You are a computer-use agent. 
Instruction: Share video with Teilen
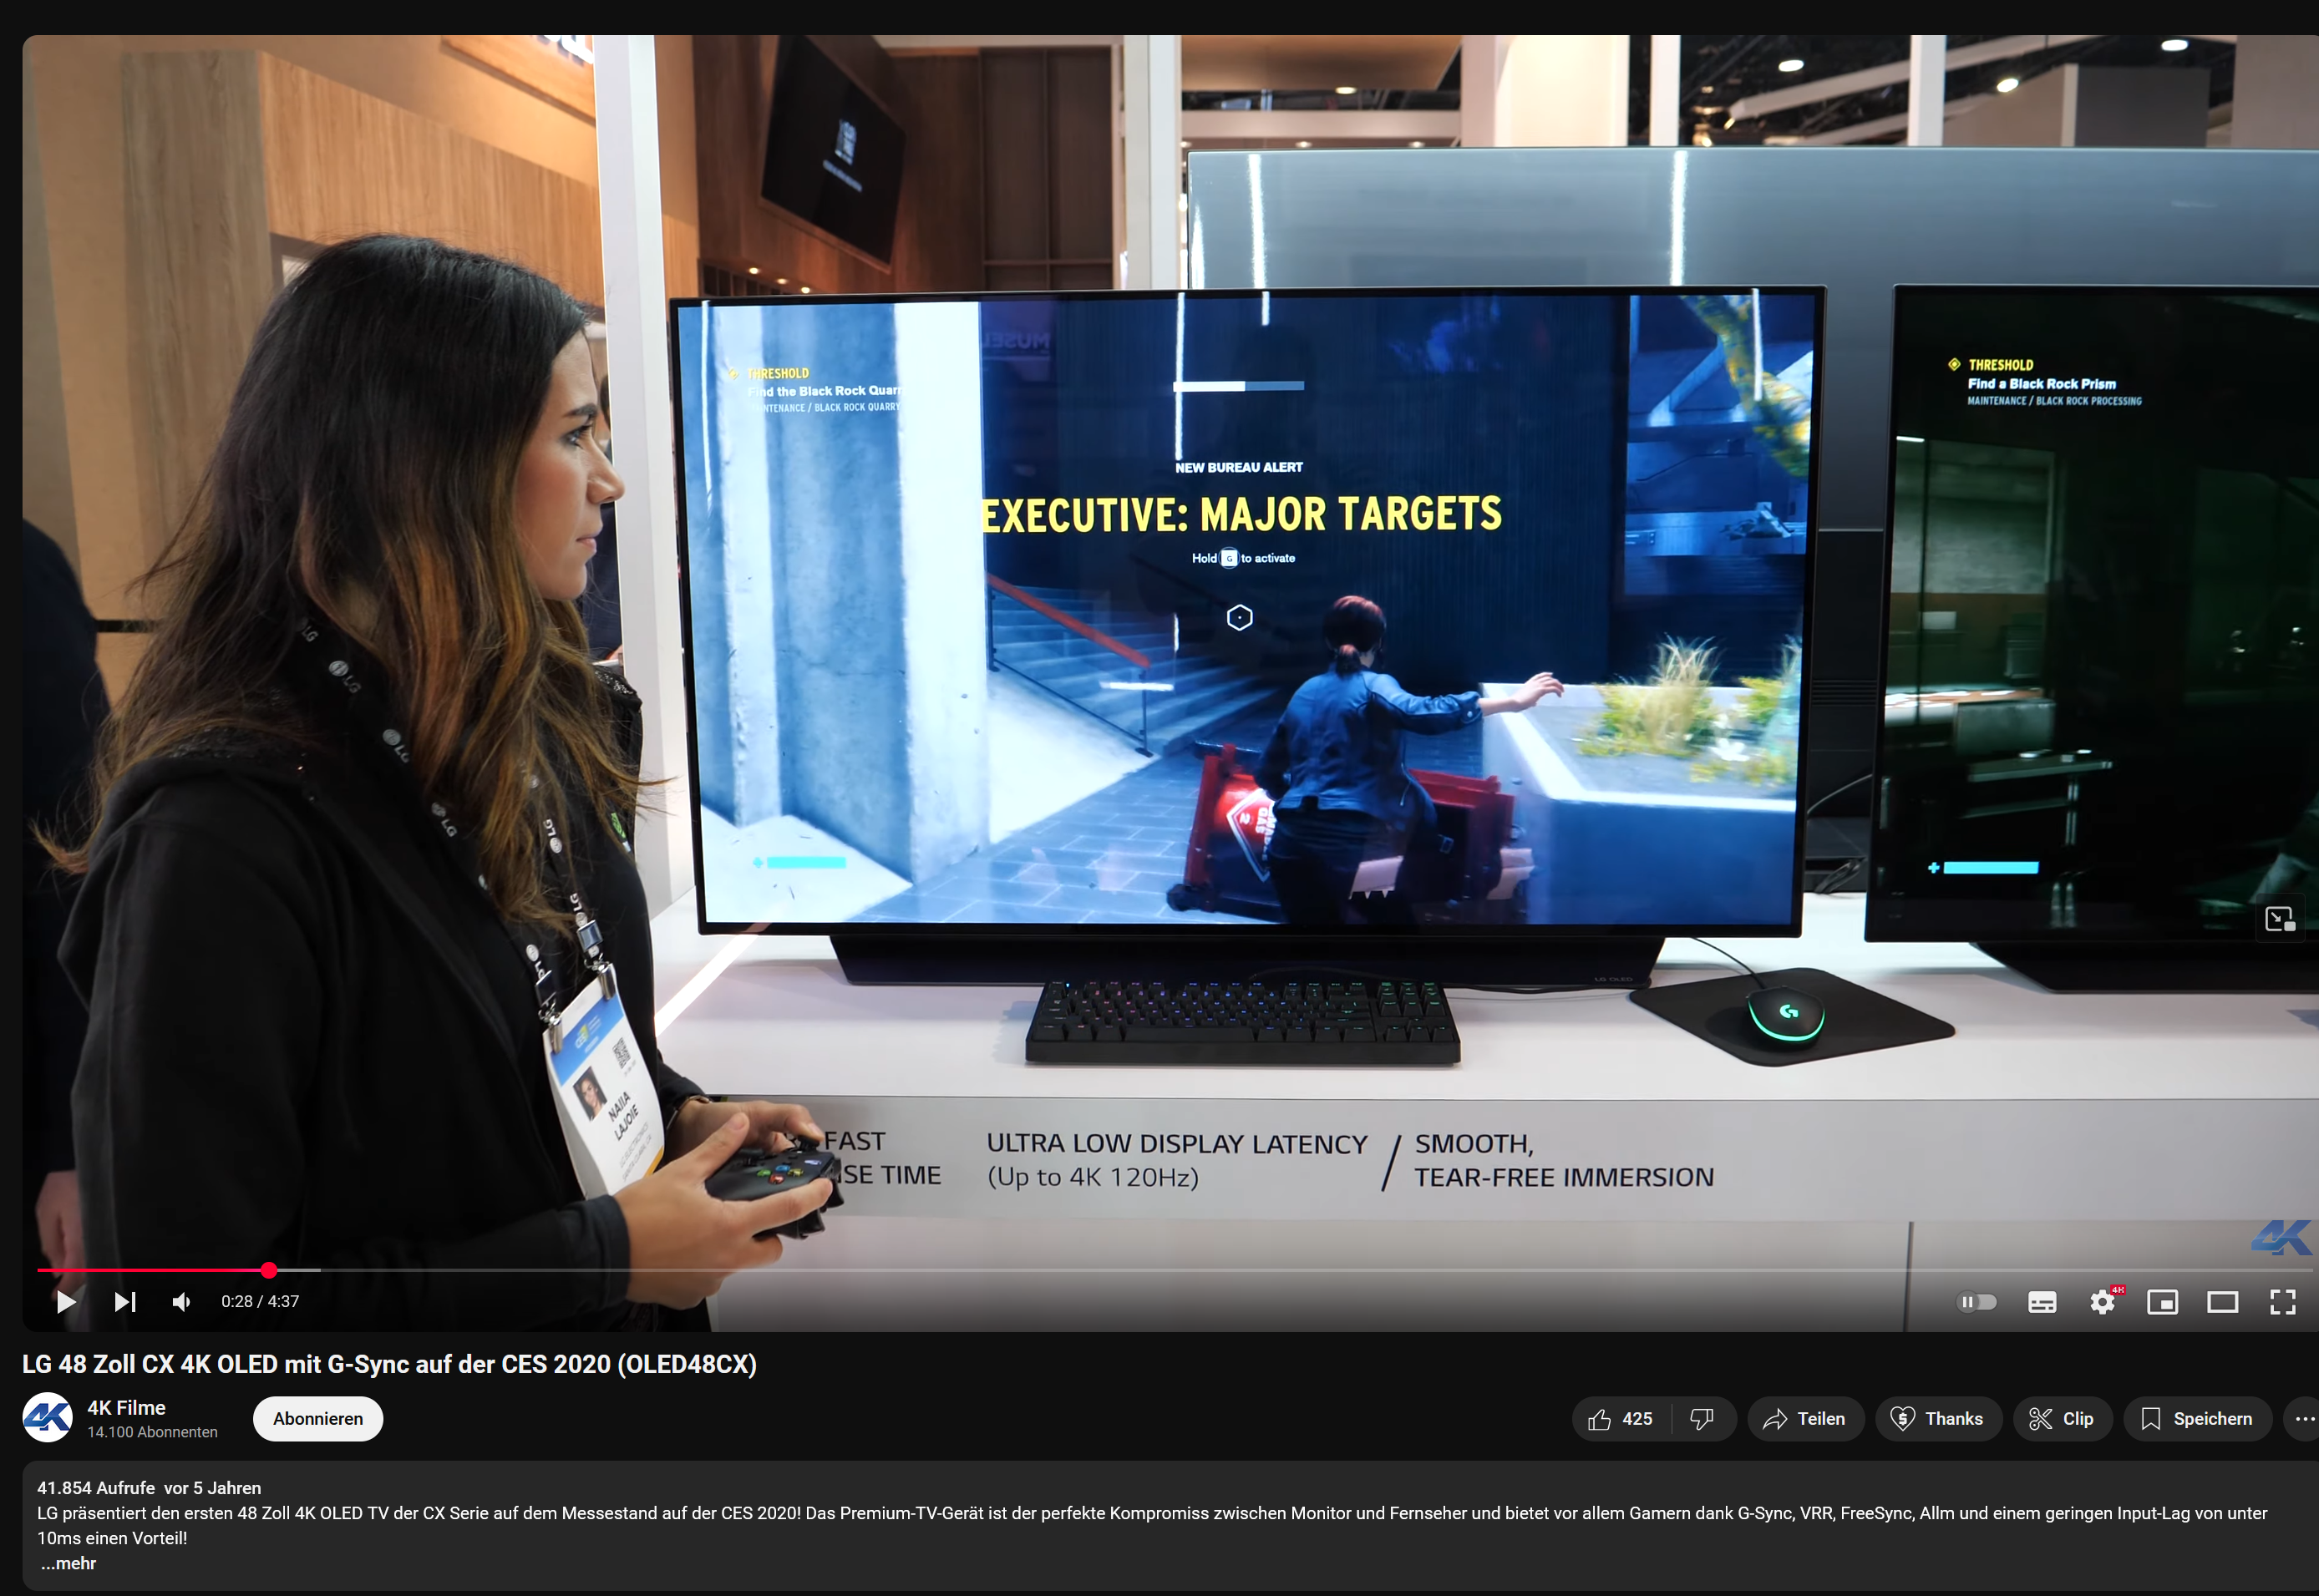pyautogui.click(x=1804, y=1418)
